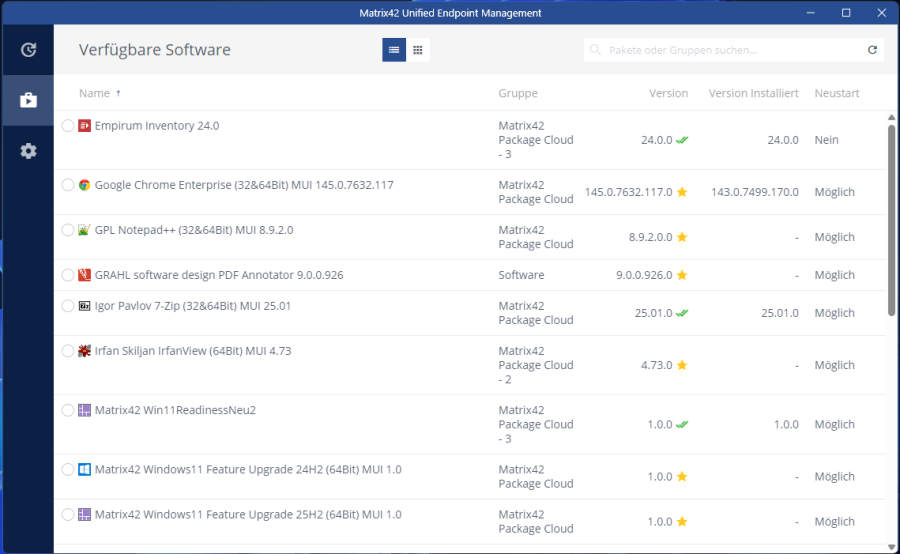Click the Google Chrome Enterprise package icon
Screen dimensions: 900x554
point(85,185)
